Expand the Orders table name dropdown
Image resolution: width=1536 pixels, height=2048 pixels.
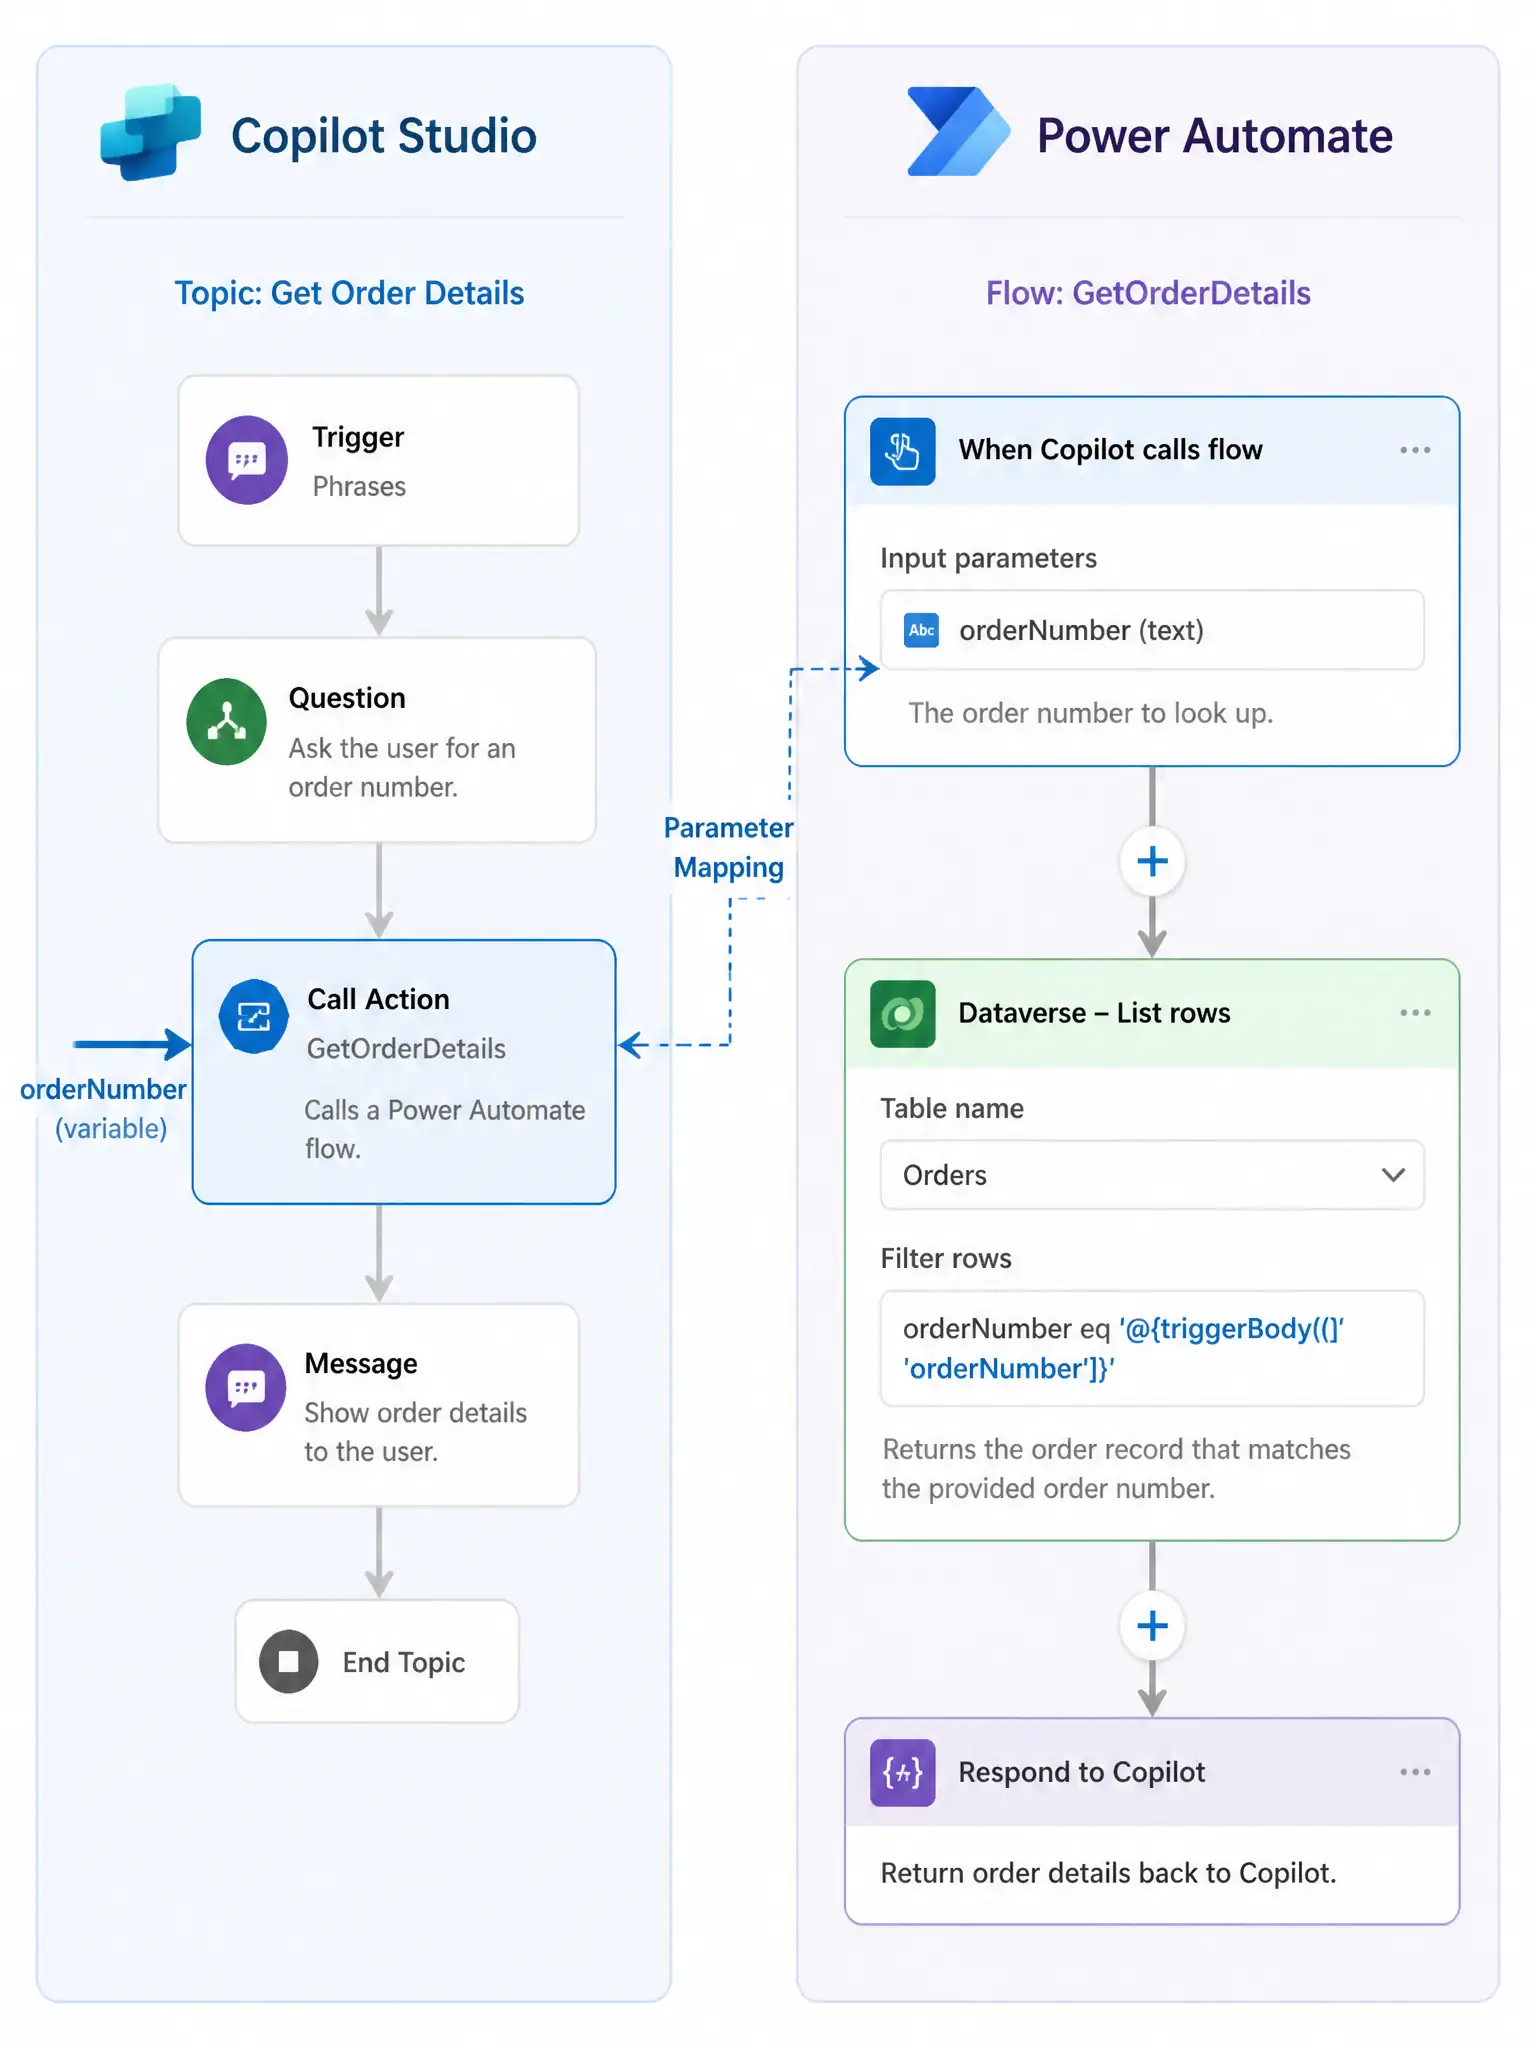(x=1152, y=1175)
